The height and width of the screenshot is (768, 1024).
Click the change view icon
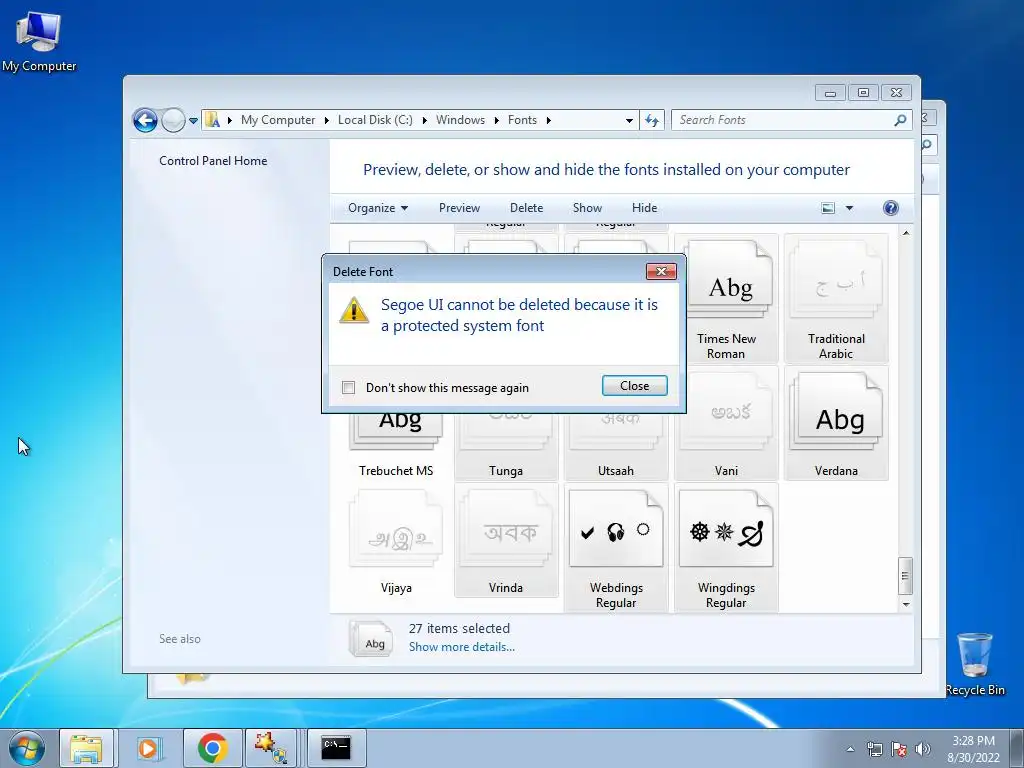(x=827, y=208)
